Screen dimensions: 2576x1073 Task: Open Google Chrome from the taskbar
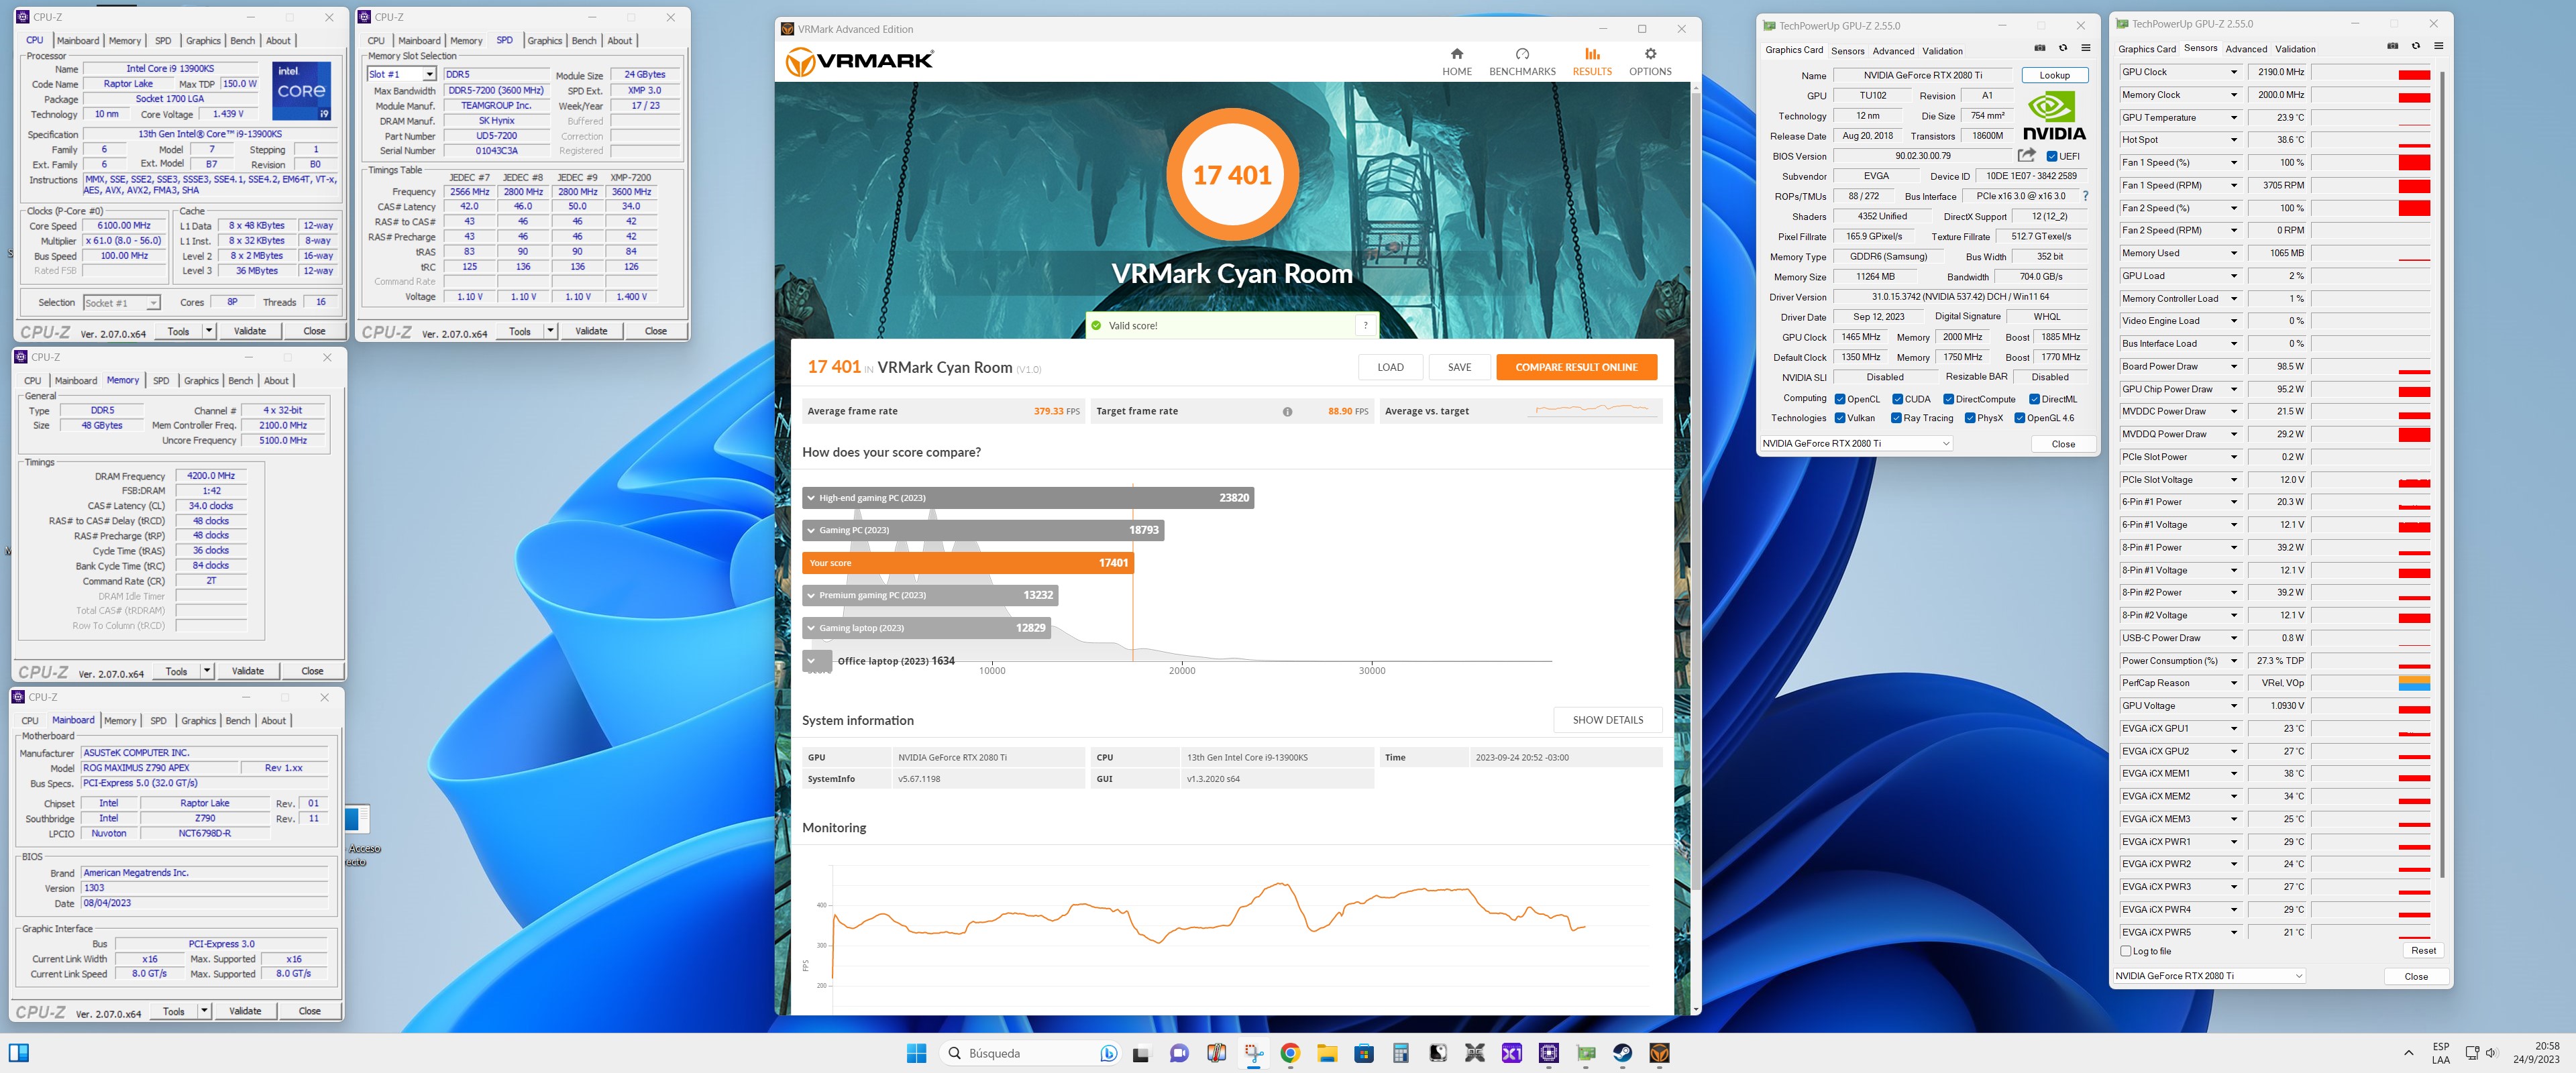click(x=1289, y=1053)
